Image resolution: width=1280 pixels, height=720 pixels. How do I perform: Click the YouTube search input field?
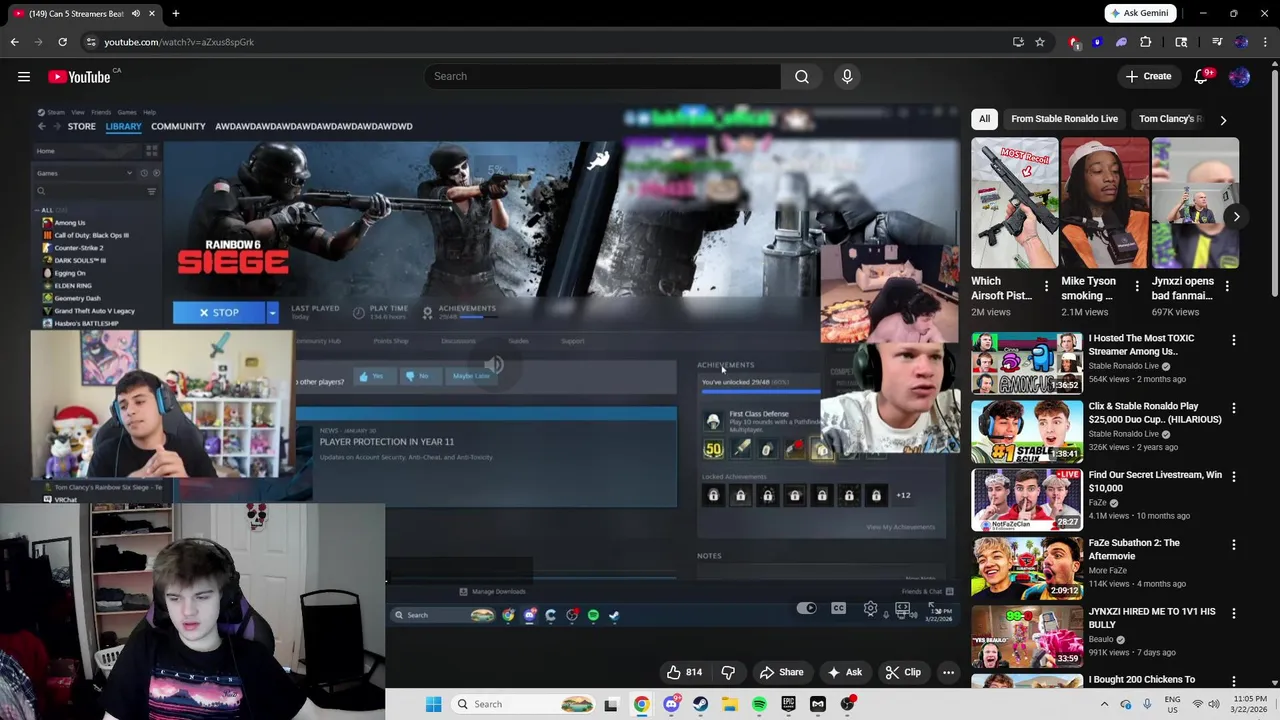pyautogui.click(x=603, y=76)
